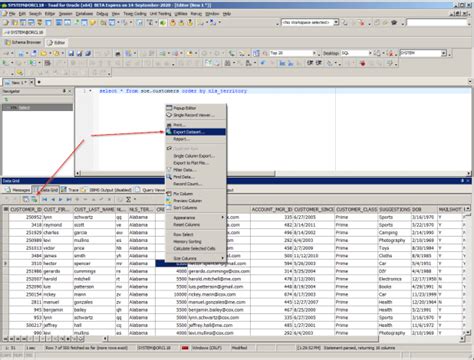The image size is (474, 360).
Task: Select Fix Column menu entry
Action: (196, 194)
